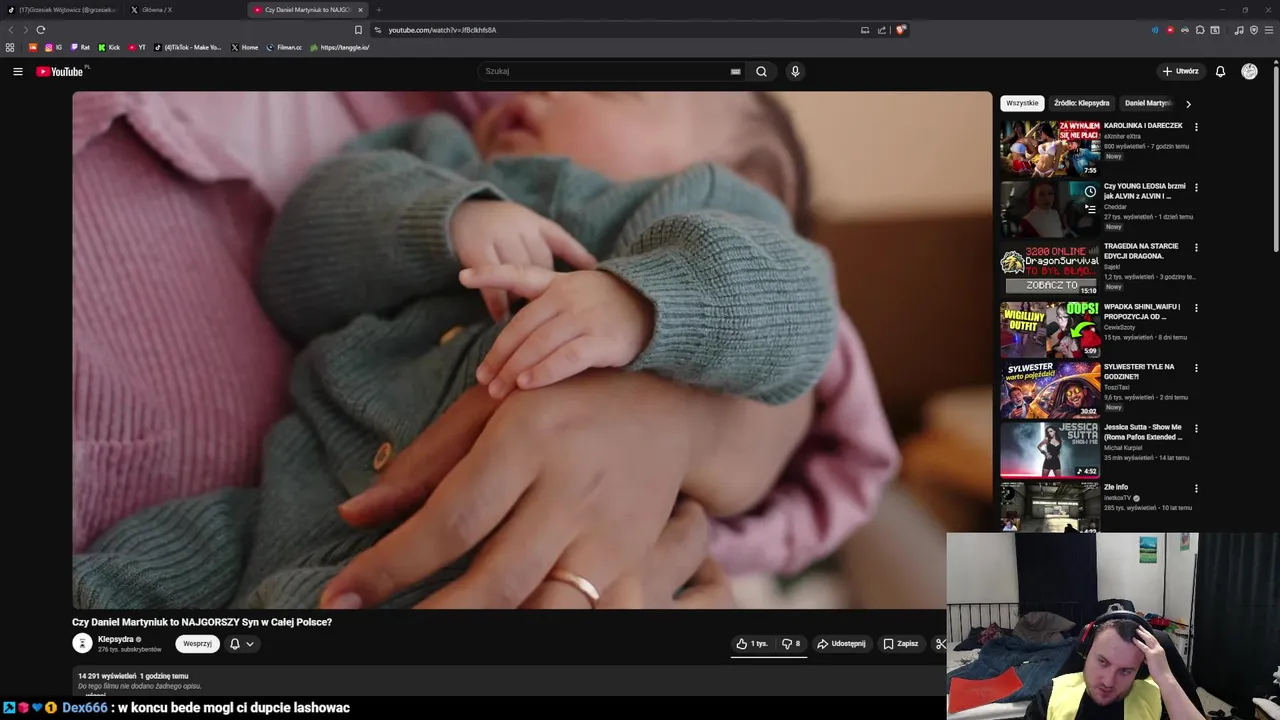The height and width of the screenshot is (720, 1280).
Task: Open the on-screen keyboard in search box
Action: tap(735, 71)
